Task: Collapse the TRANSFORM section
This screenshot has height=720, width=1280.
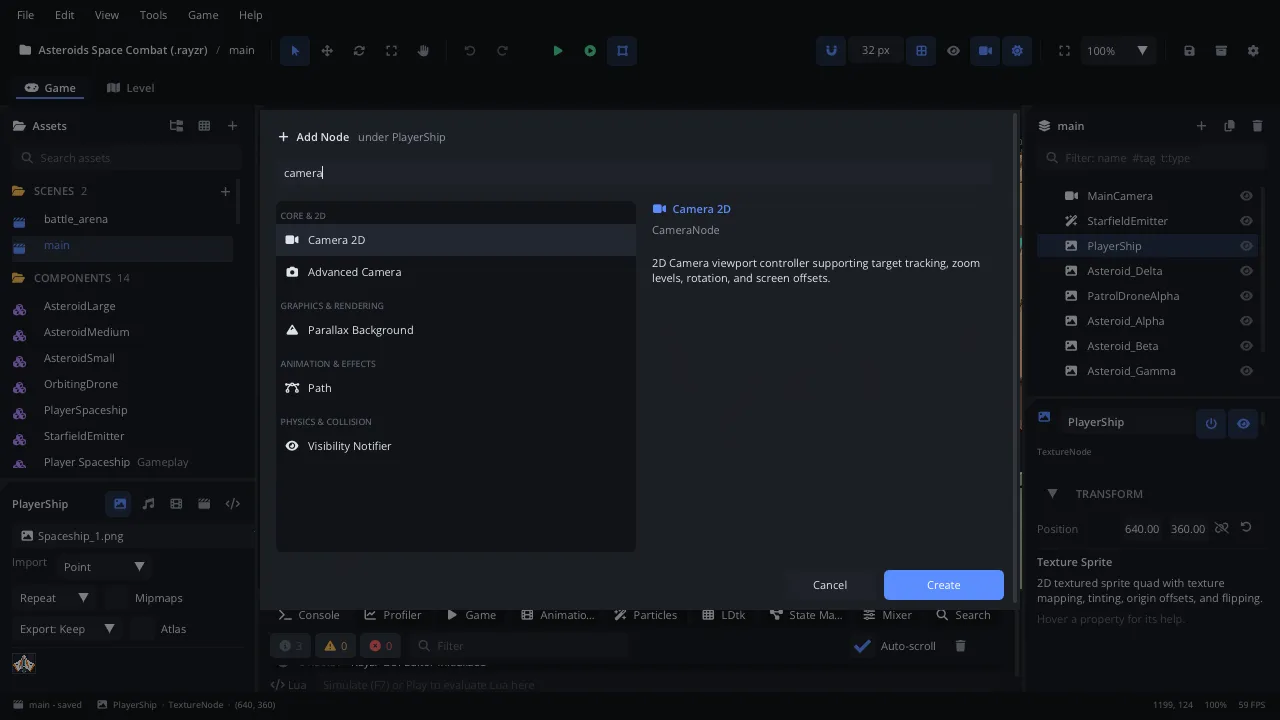Action: click(1052, 494)
